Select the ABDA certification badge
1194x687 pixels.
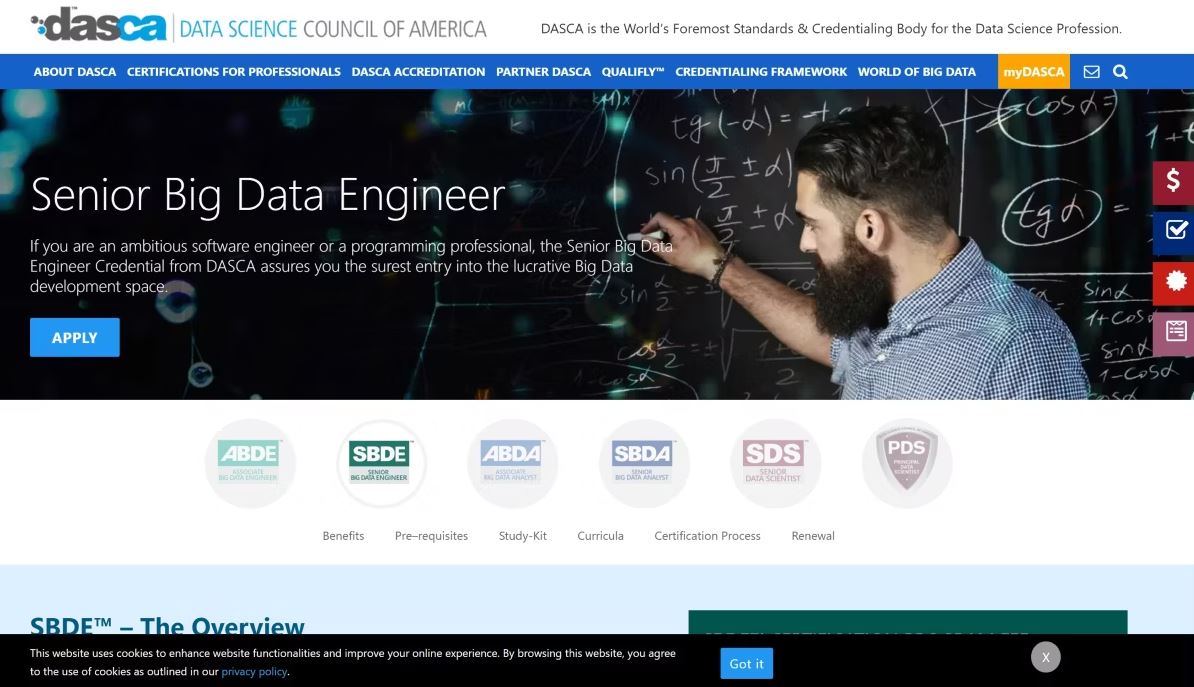click(512, 462)
